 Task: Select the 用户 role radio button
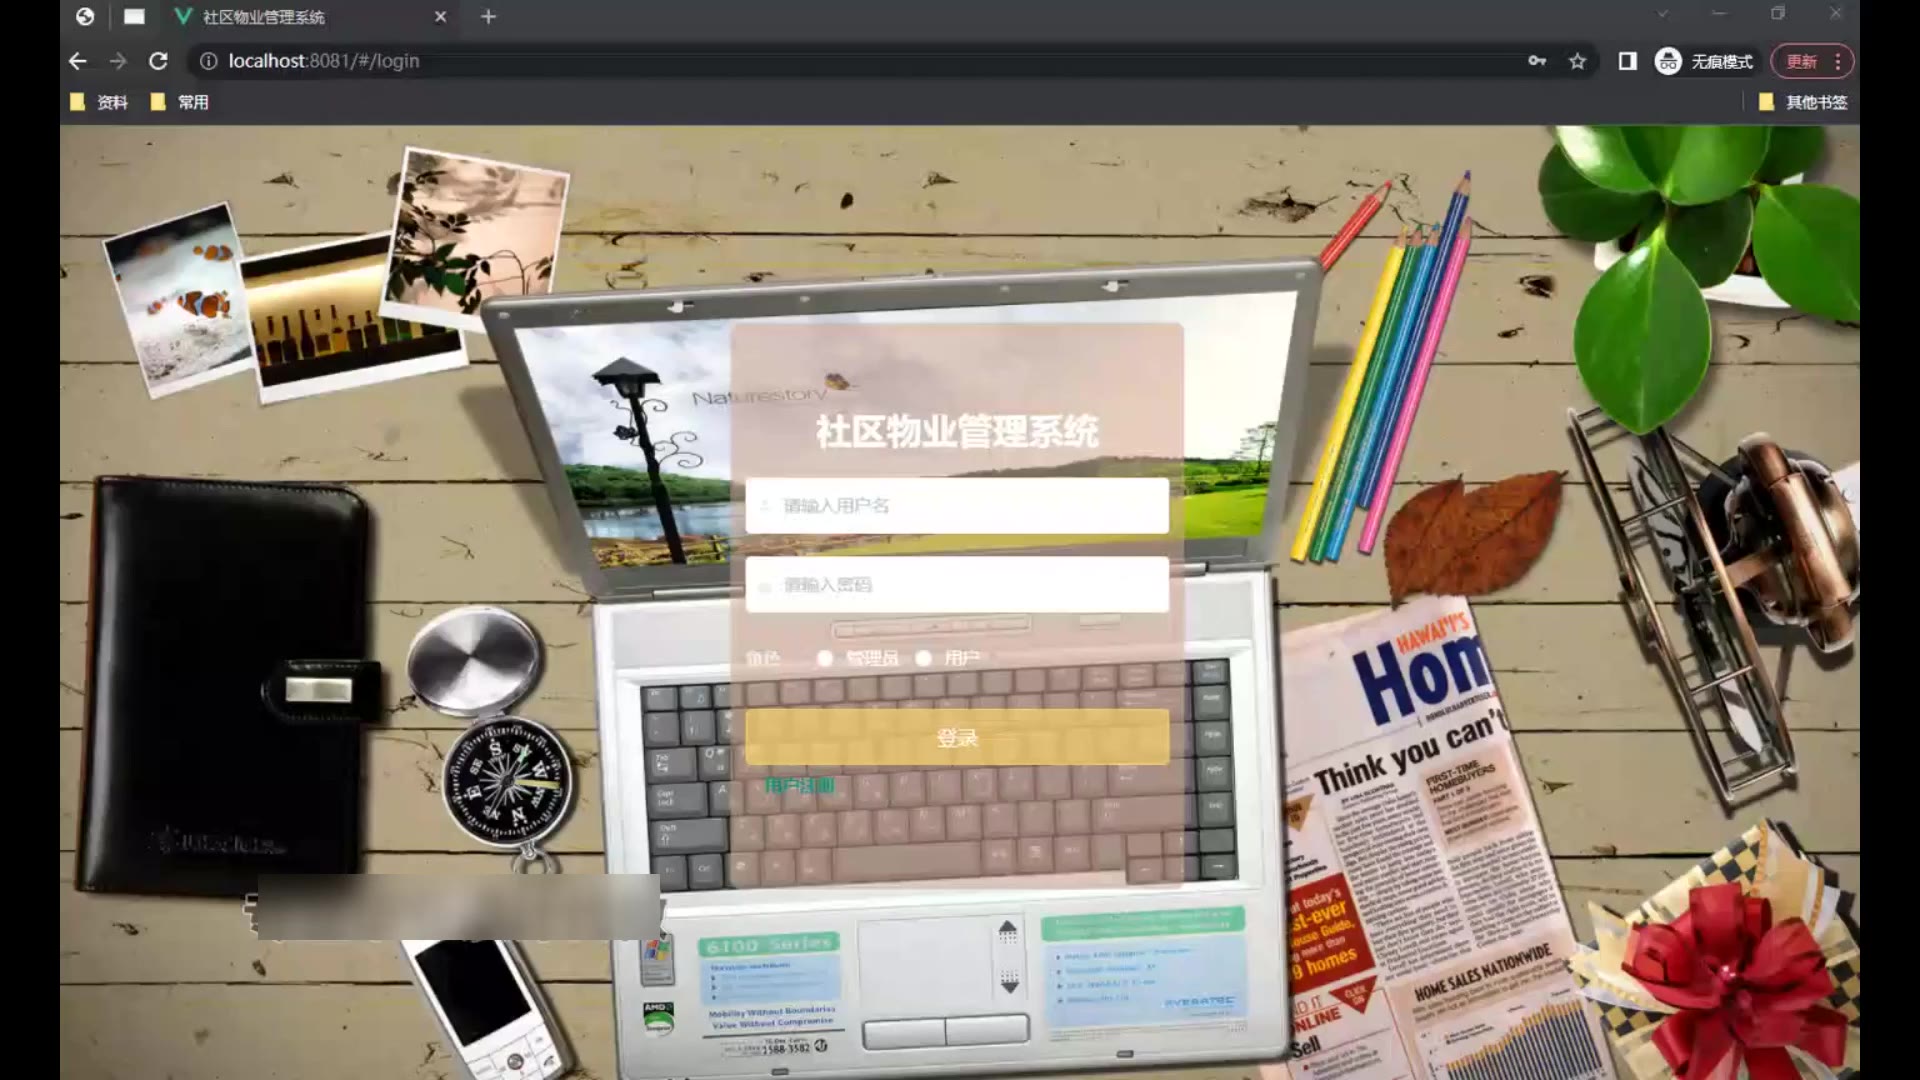(924, 658)
